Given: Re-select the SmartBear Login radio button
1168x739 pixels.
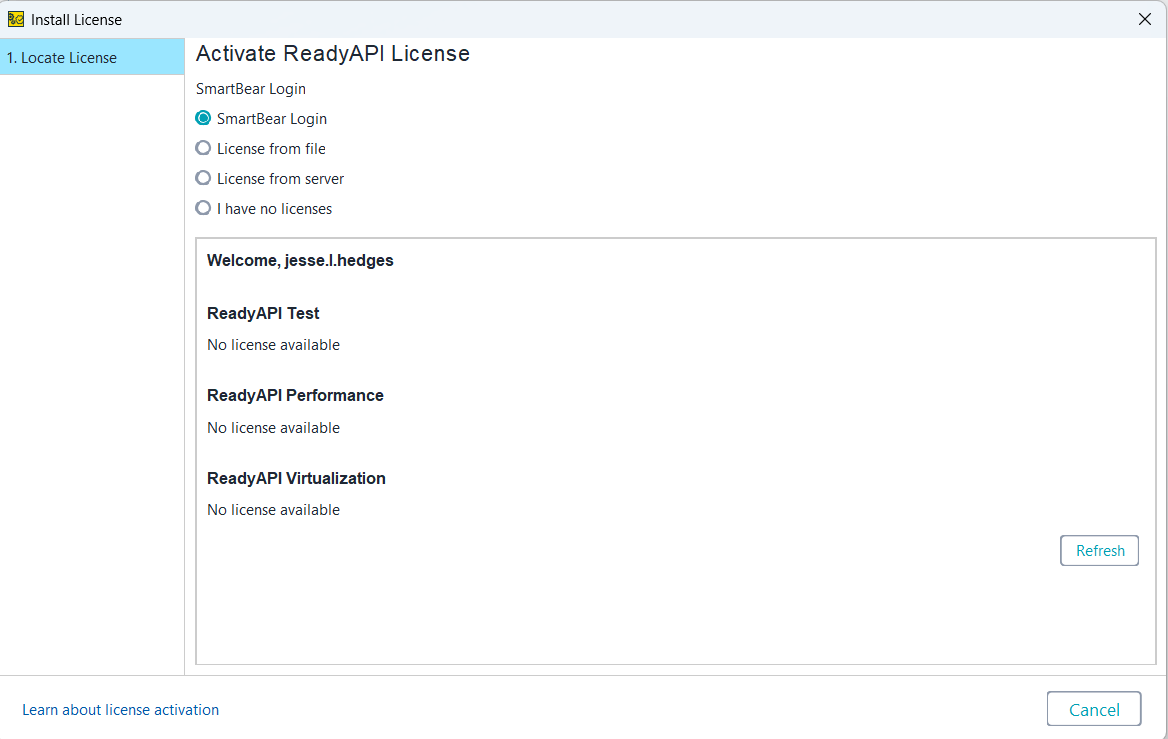Looking at the screenshot, I should coord(203,118).
